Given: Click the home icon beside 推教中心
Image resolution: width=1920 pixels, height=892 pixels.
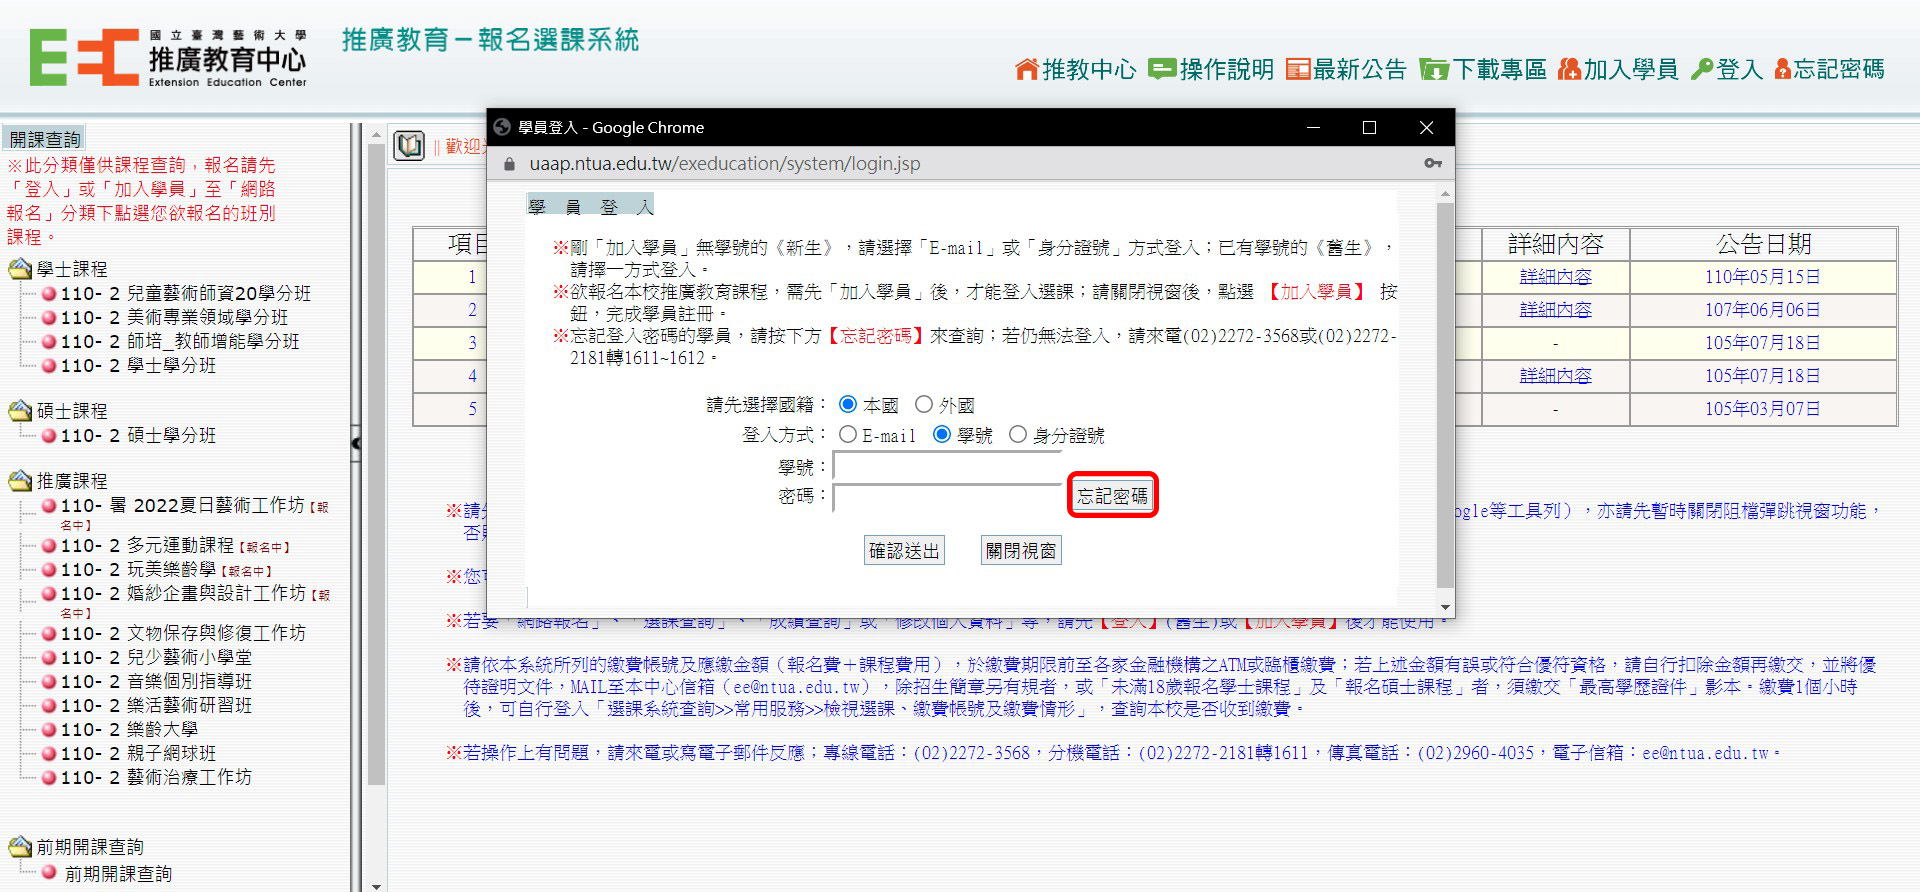Looking at the screenshot, I should click(1026, 69).
